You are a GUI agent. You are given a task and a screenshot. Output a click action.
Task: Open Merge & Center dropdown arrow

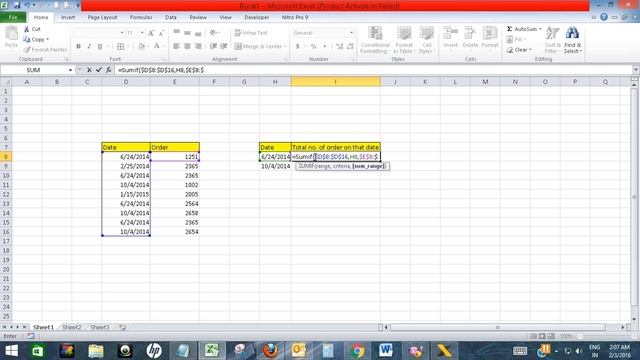point(285,47)
